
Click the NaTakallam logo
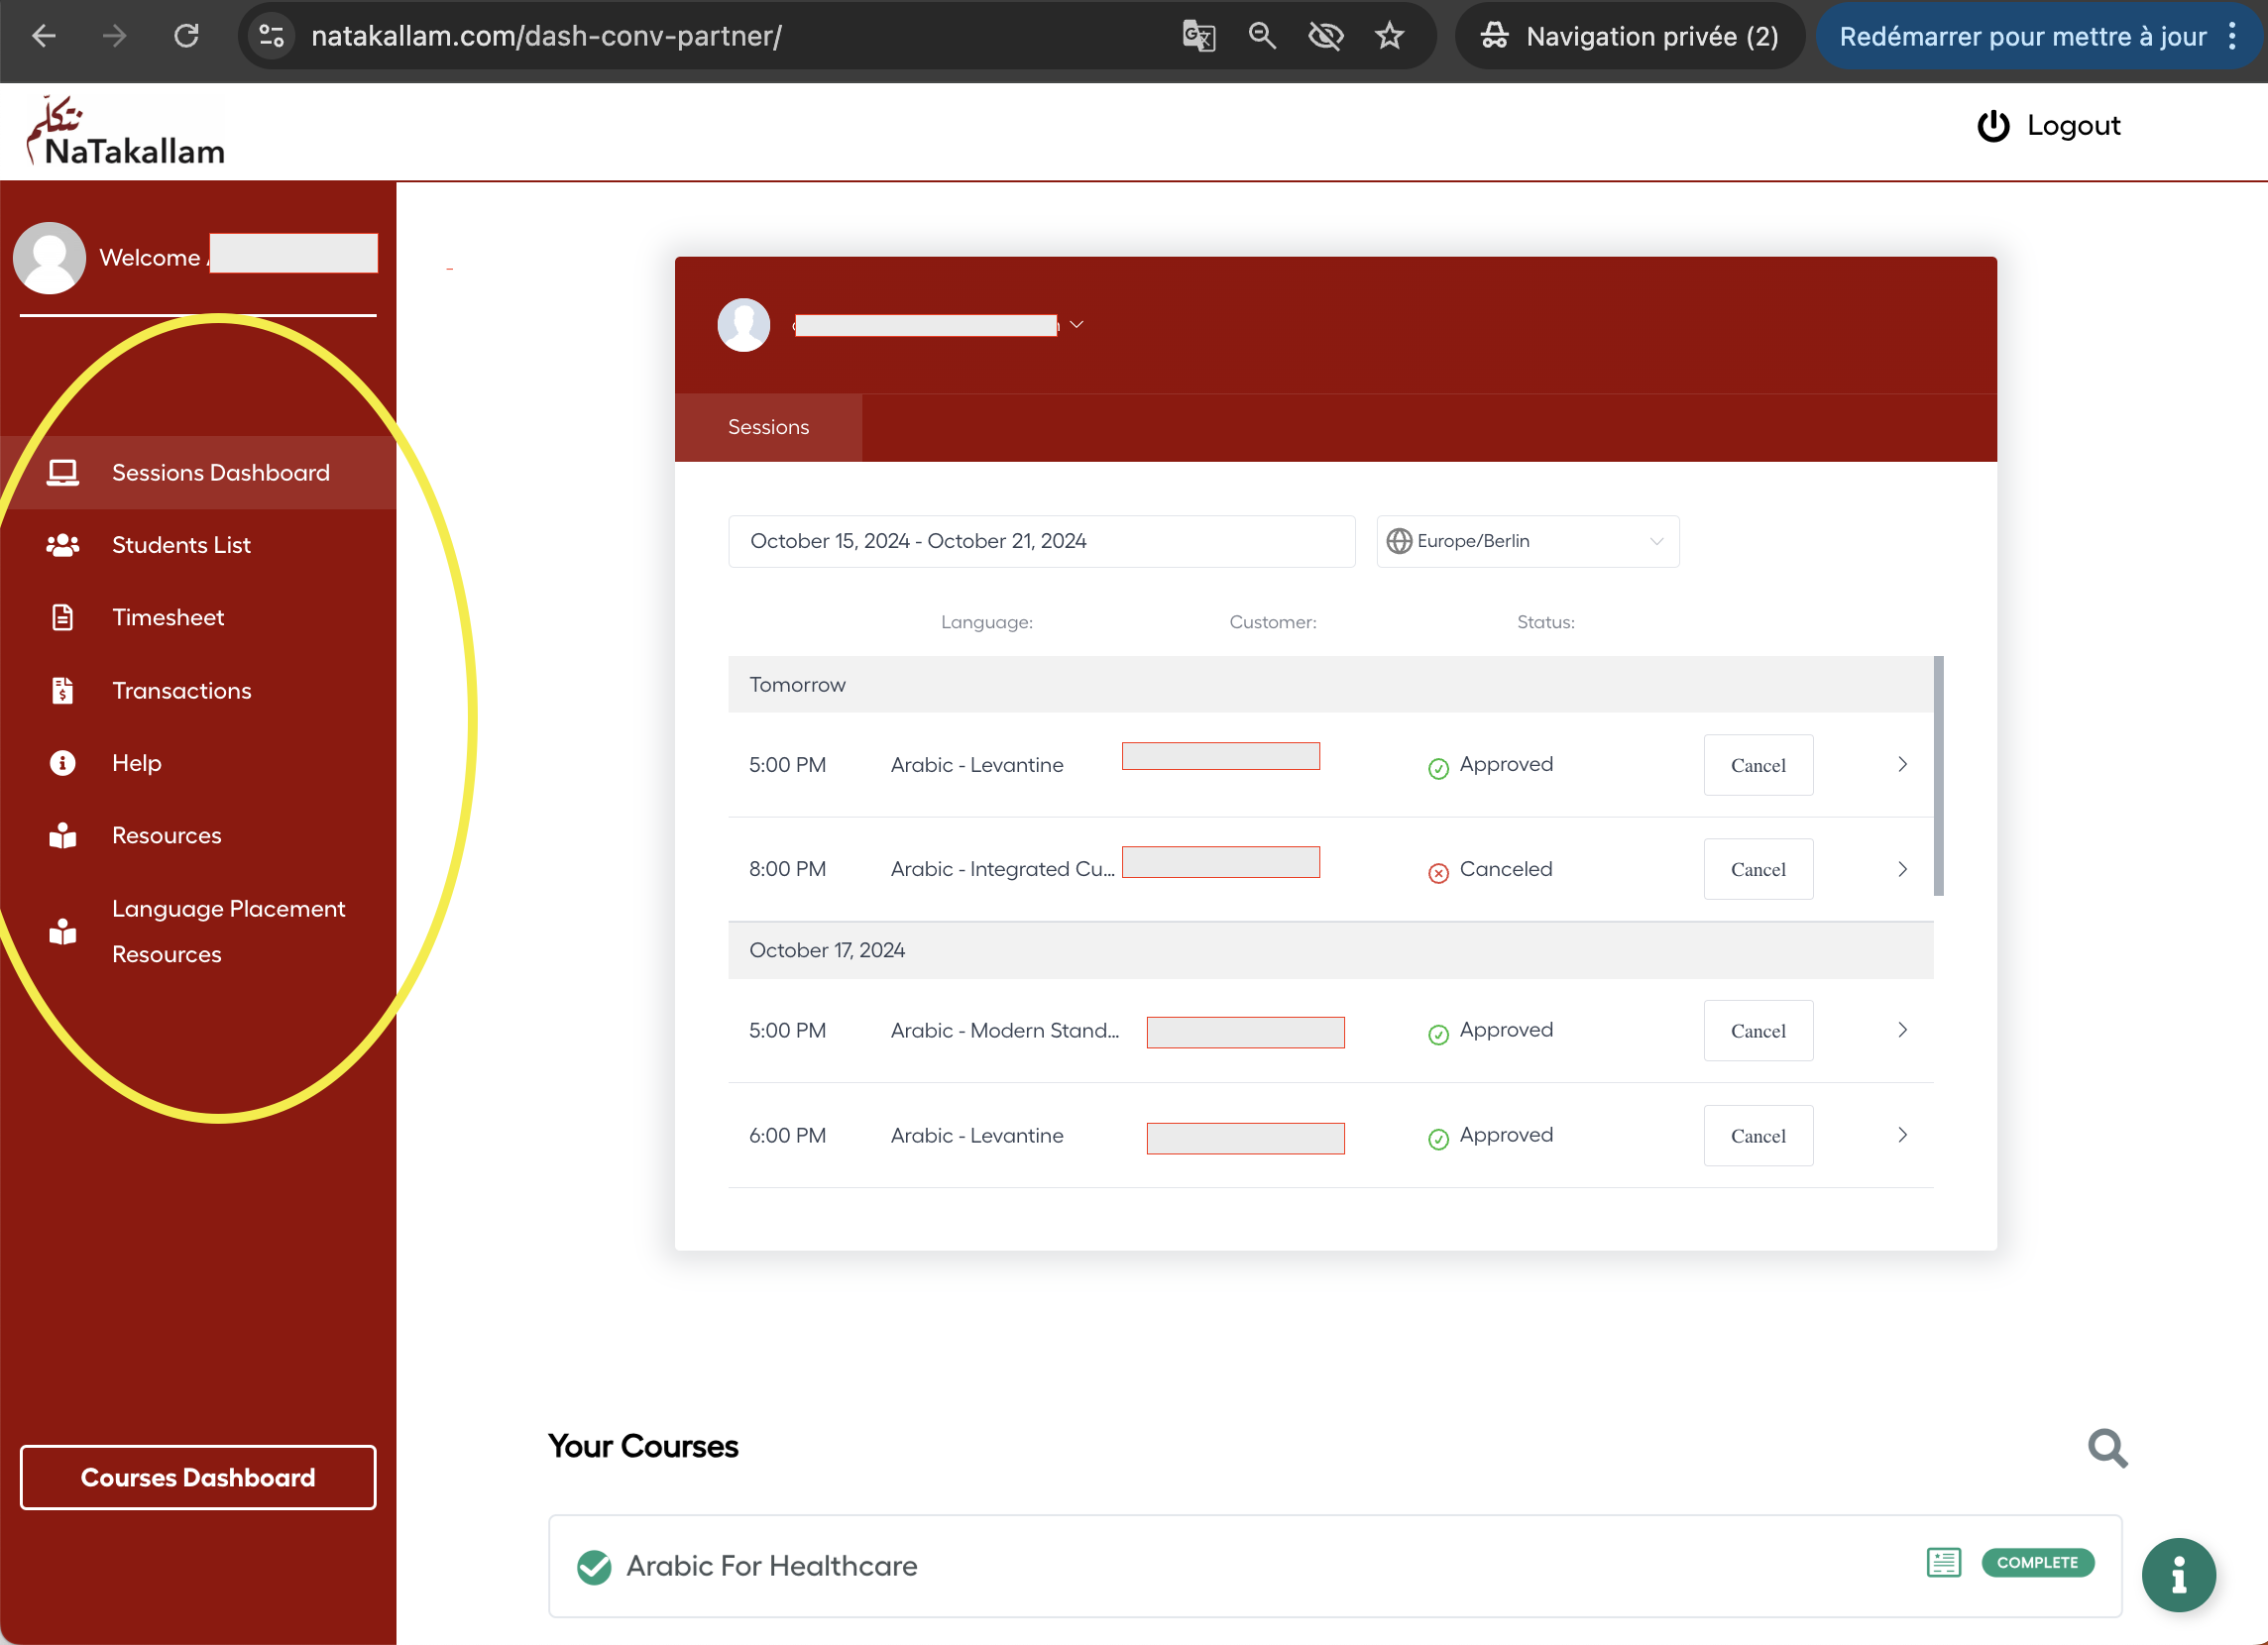[125, 131]
